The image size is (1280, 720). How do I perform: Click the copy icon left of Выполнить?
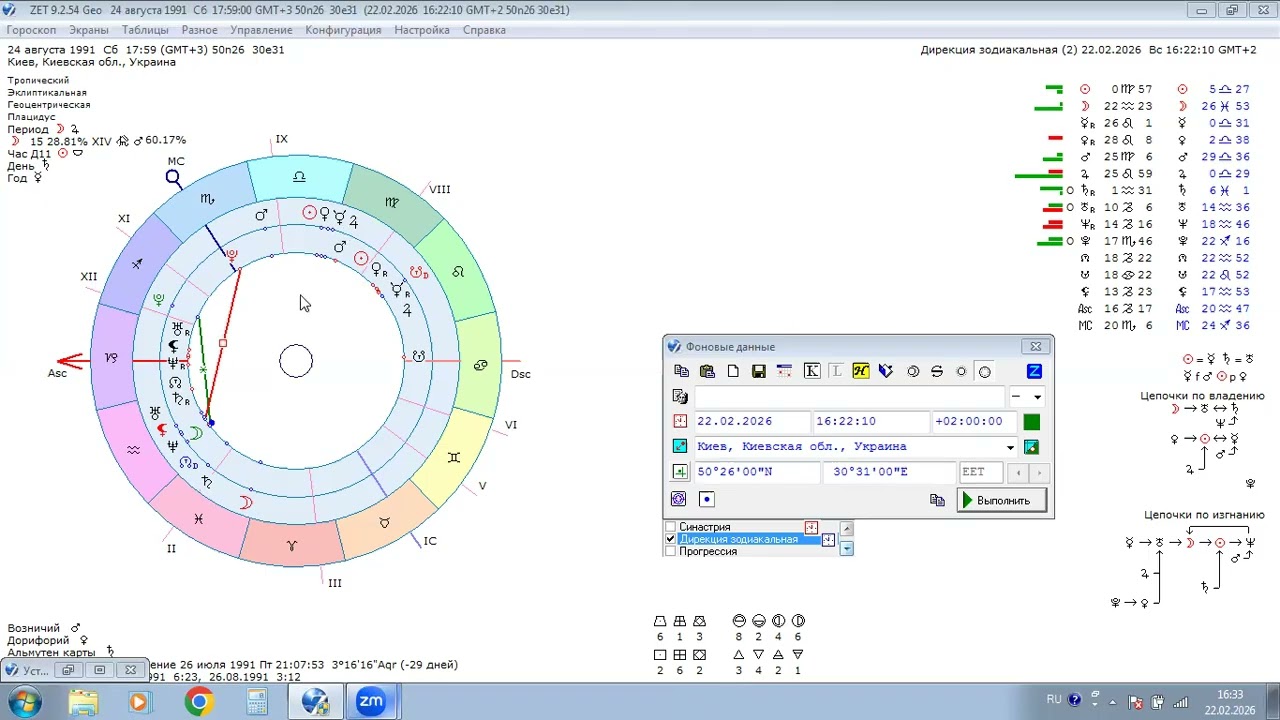(937, 500)
